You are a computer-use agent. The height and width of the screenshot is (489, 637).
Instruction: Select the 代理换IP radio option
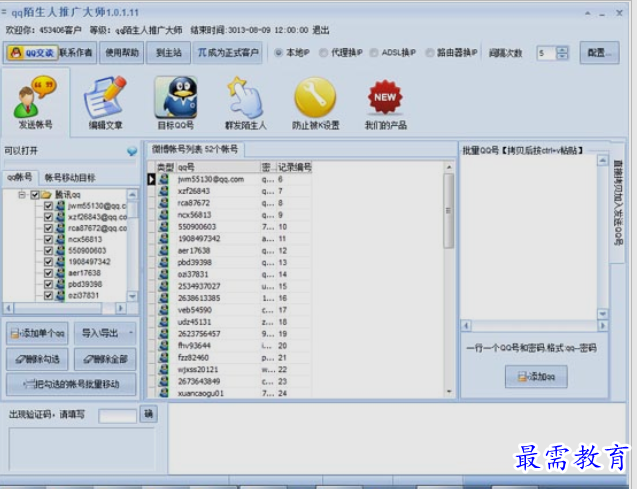pos(323,53)
